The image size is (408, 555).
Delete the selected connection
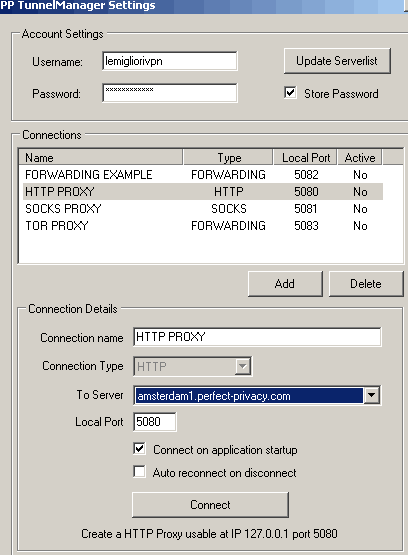(366, 284)
